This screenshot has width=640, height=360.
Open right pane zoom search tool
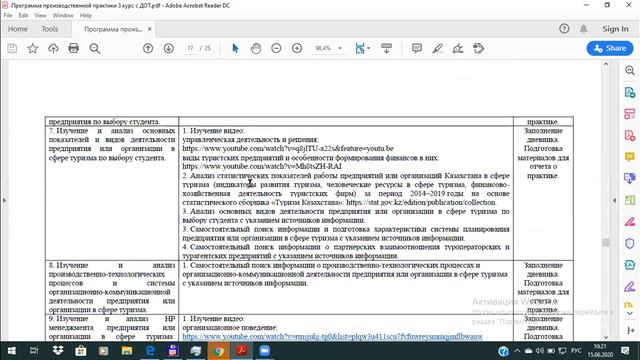(x=630, y=71)
